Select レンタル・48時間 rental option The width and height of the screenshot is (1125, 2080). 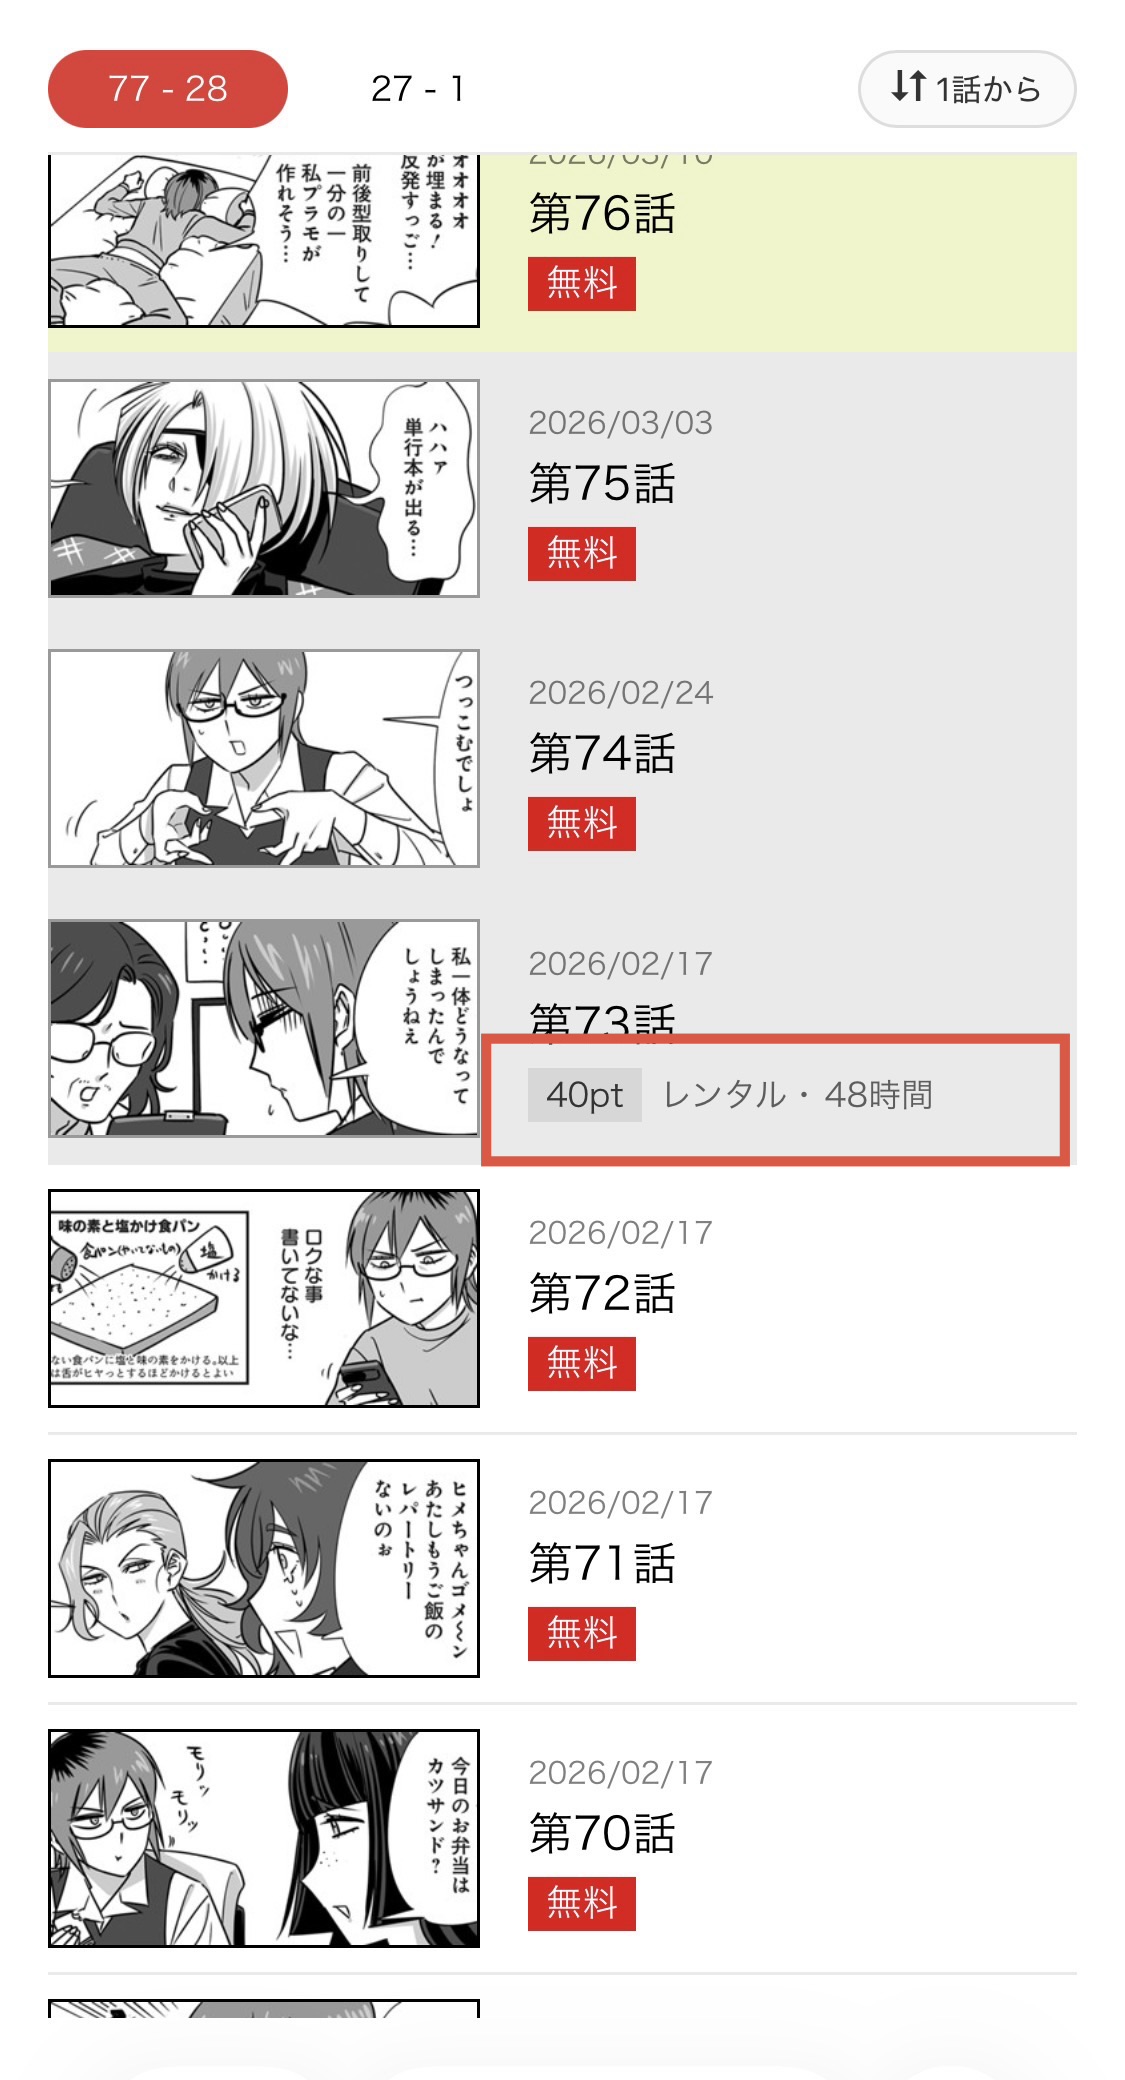coord(798,1095)
